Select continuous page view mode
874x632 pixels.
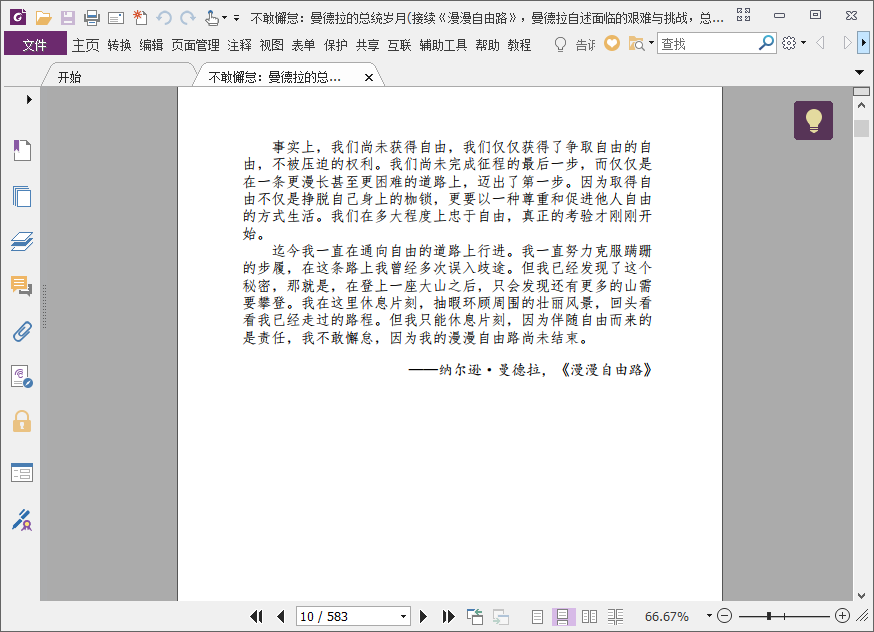pyautogui.click(x=563, y=616)
